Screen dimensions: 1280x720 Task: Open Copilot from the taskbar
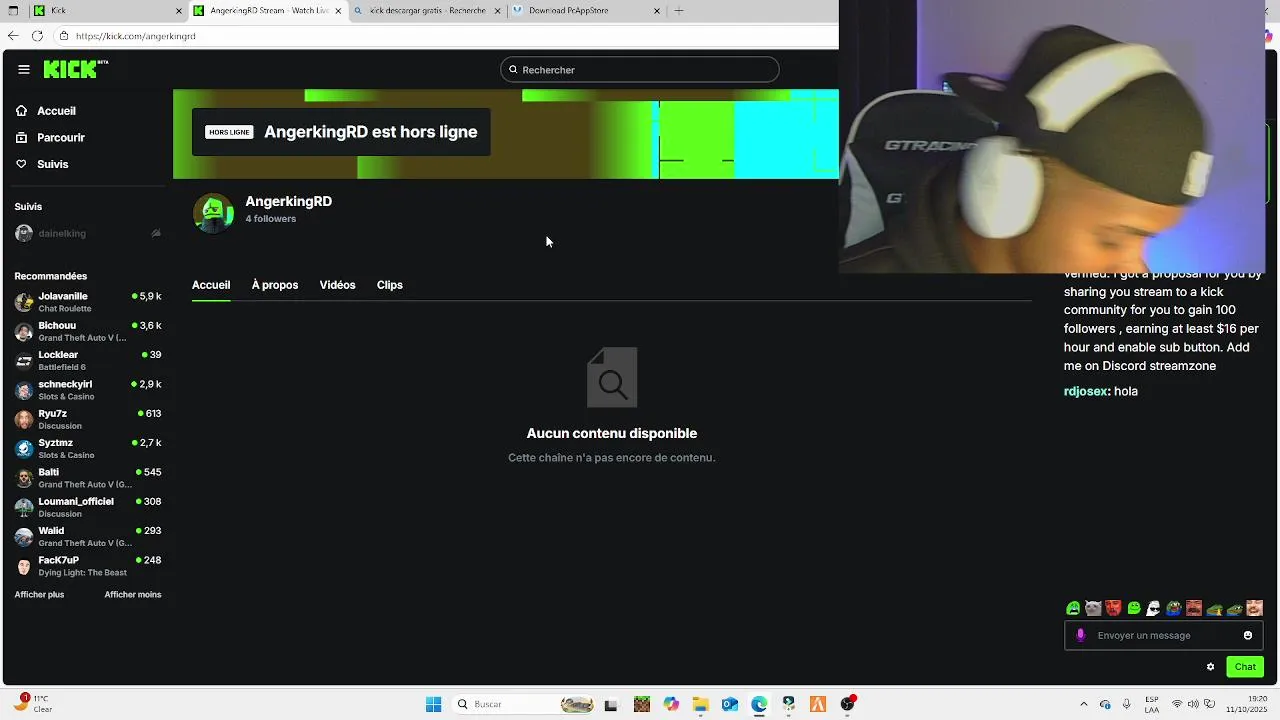pos(671,705)
